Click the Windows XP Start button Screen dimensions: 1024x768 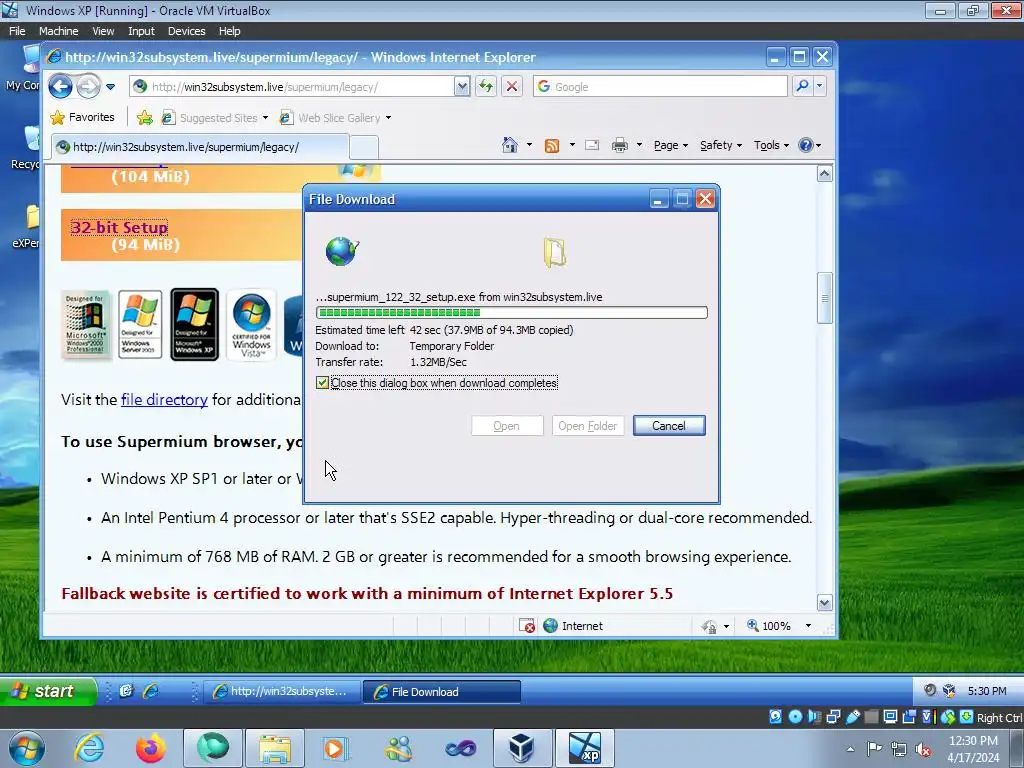48,691
